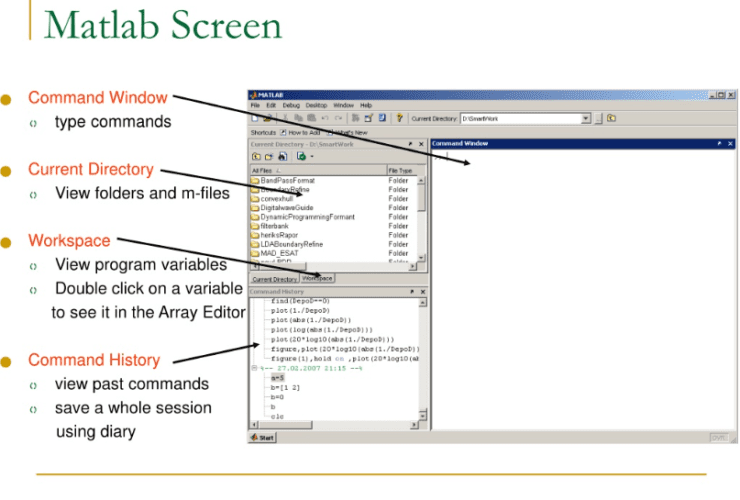
Task: Close the Command Window panel
Action: 731,144
